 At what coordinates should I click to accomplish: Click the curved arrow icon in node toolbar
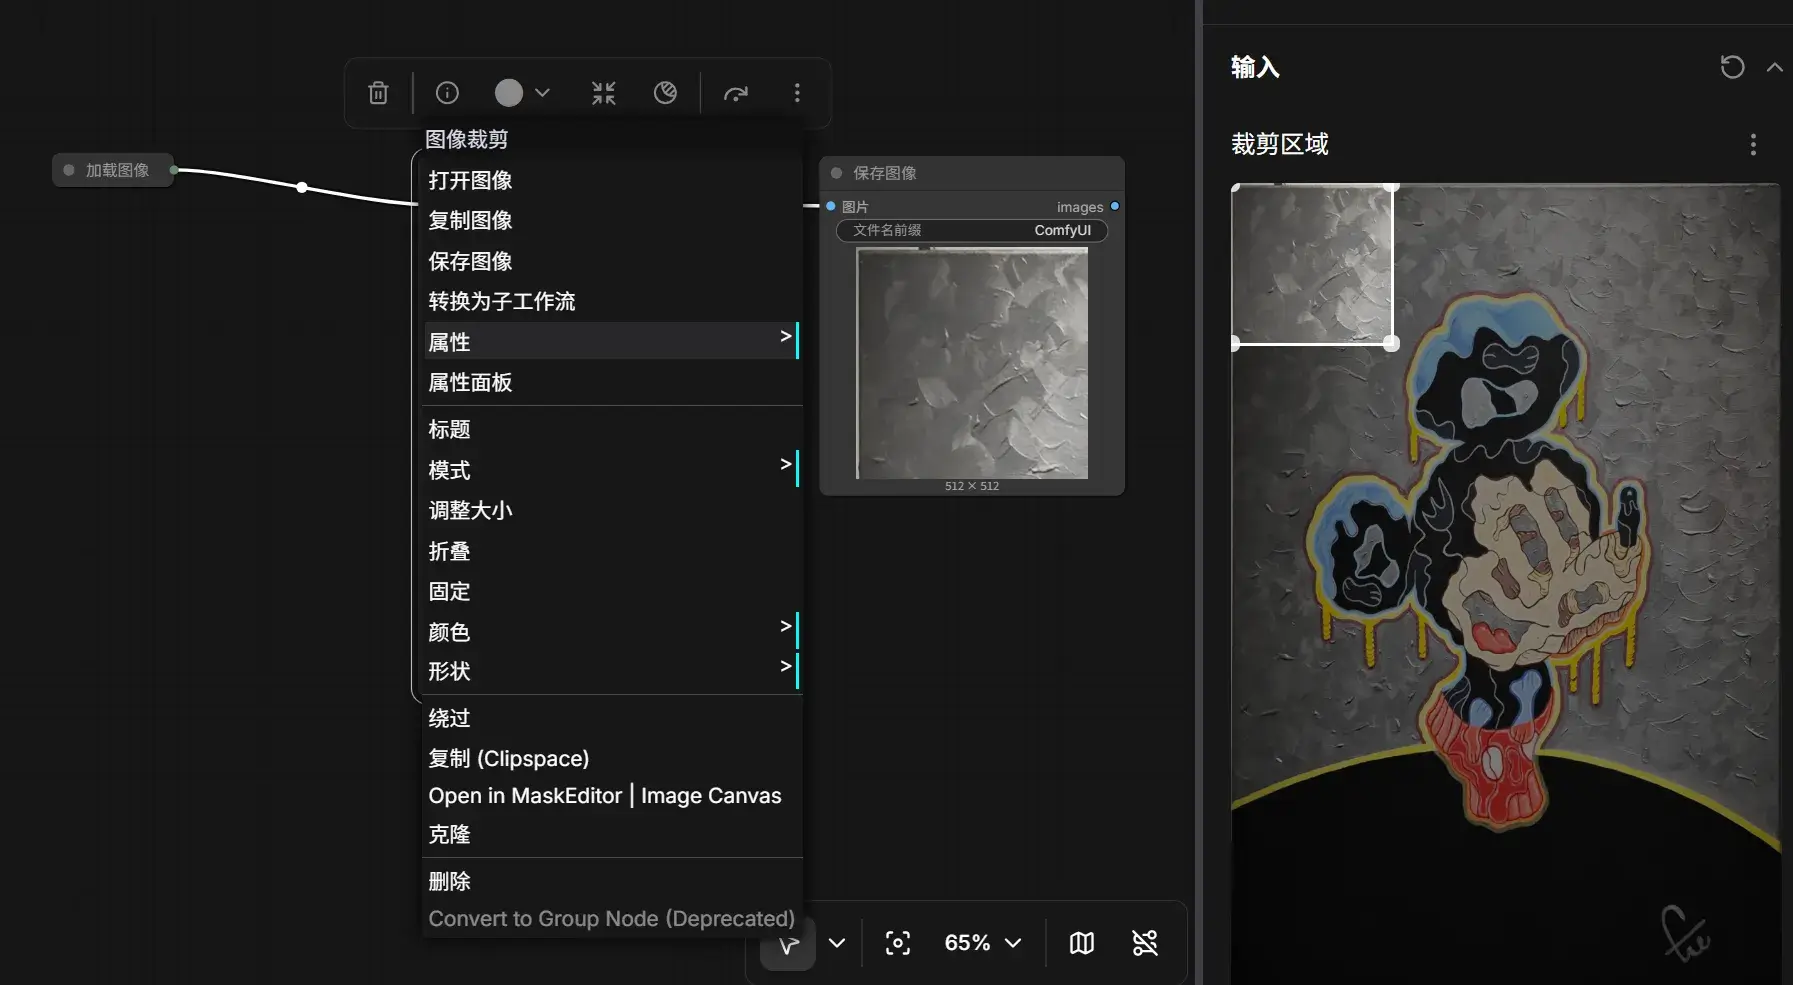[736, 93]
